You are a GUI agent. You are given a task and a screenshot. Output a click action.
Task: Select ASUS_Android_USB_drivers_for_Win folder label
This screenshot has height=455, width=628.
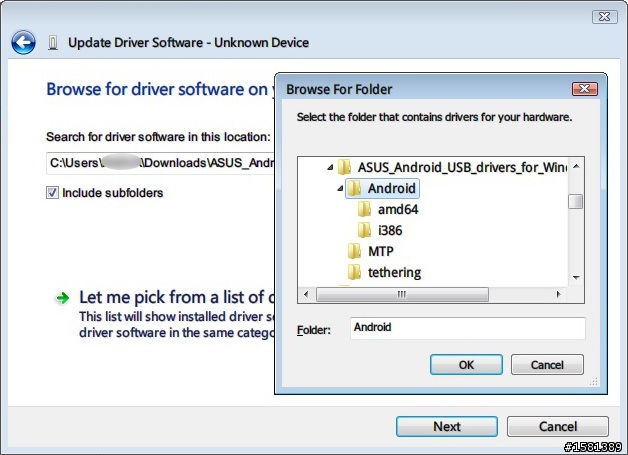(462, 167)
